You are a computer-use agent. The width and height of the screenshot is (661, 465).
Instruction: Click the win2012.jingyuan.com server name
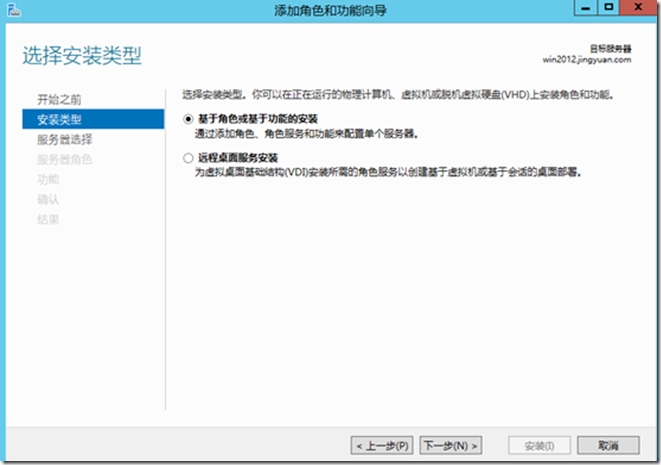click(587, 59)
